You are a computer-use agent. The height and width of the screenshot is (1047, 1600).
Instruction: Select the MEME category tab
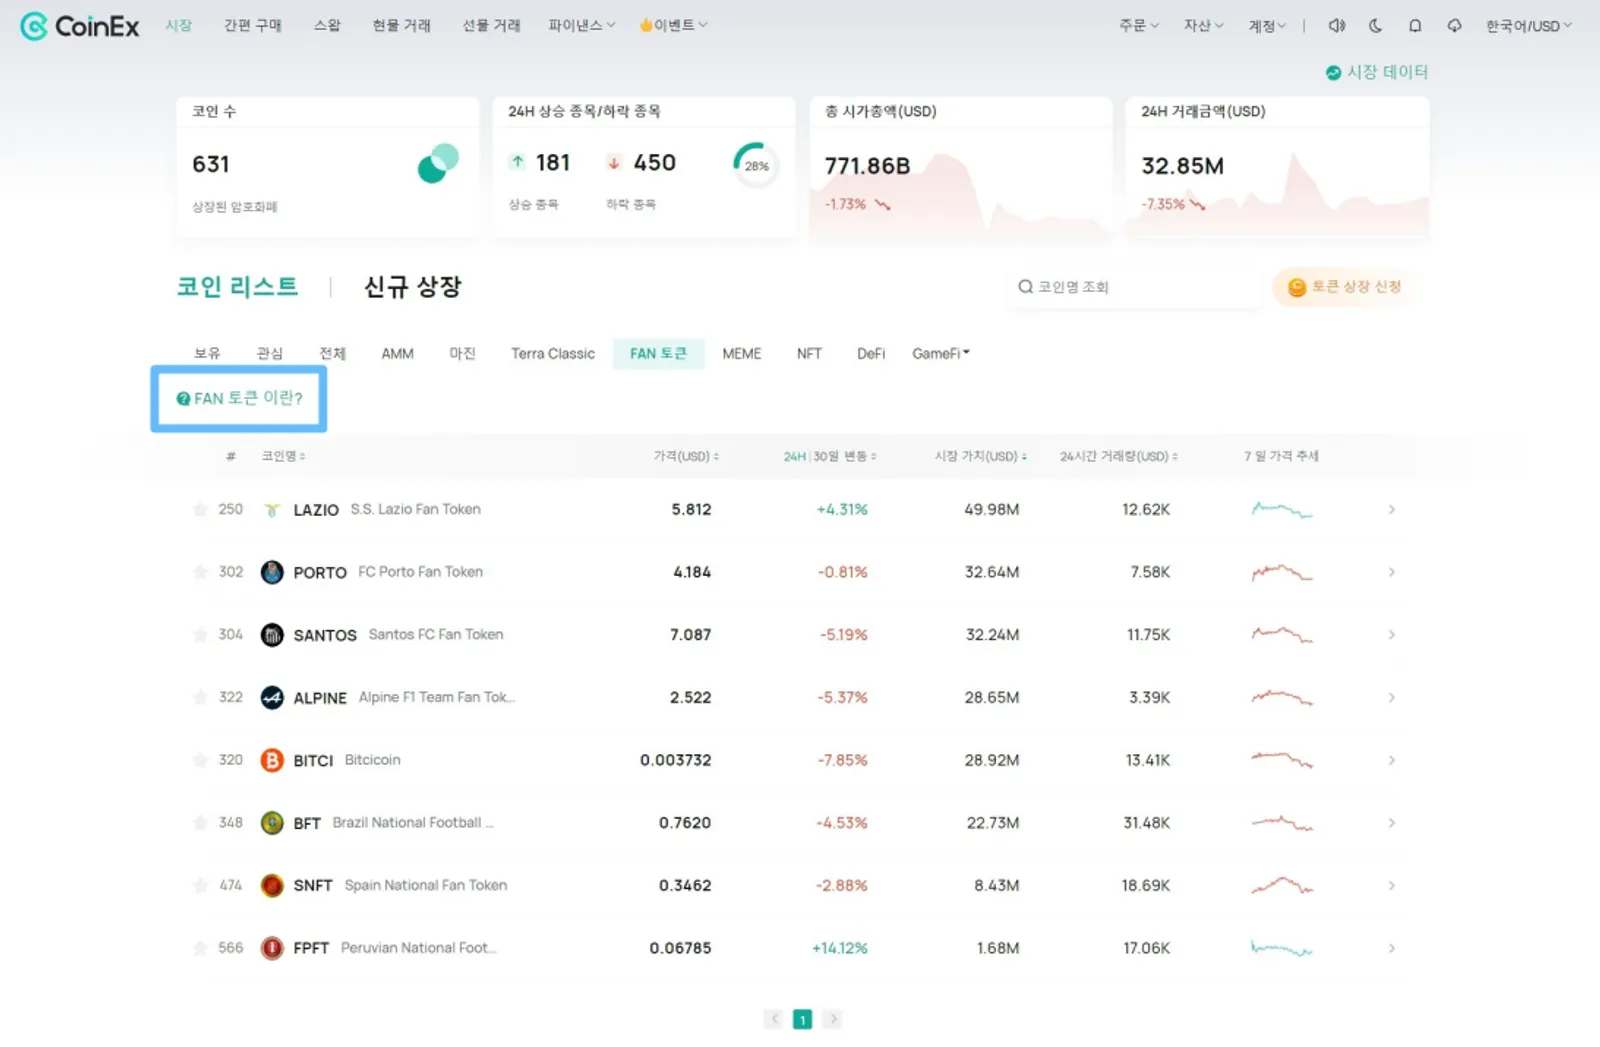[x=742, y=354]
